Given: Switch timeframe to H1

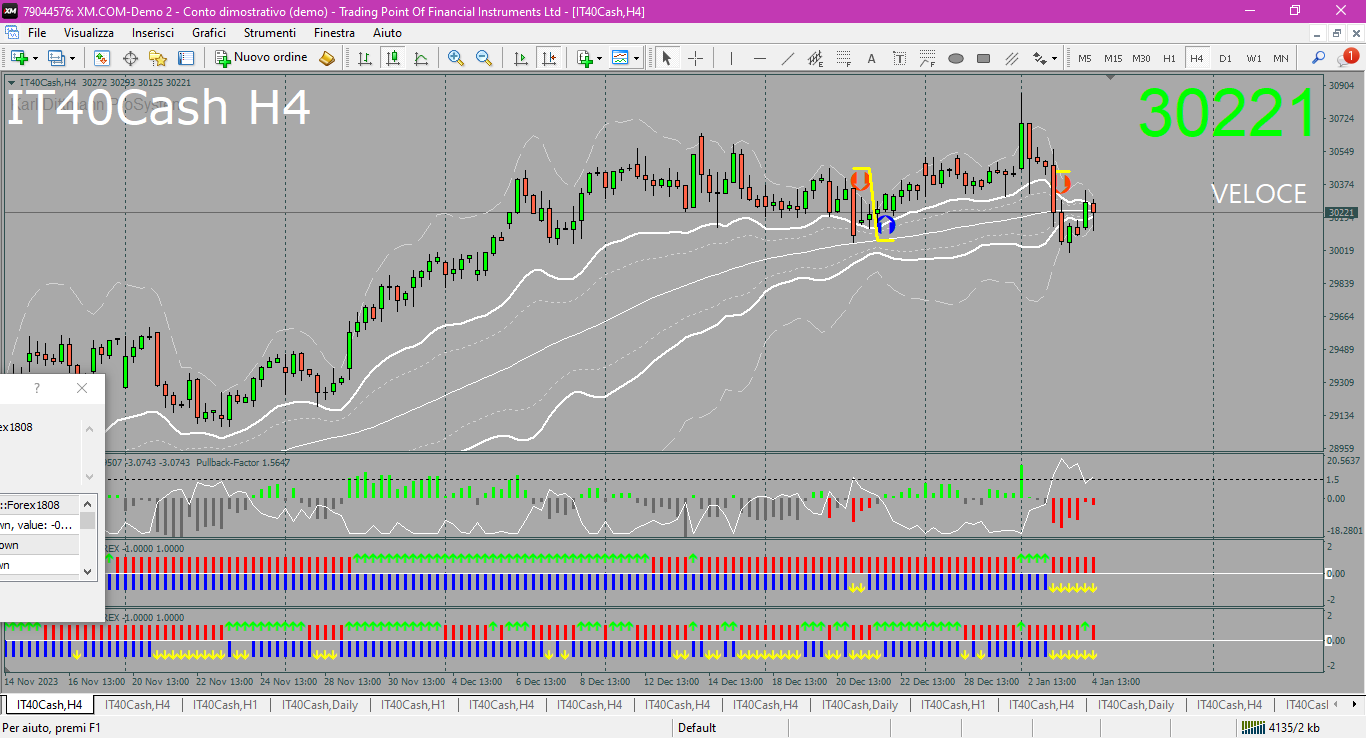Looking at the screenshot, I should pos(1169,58).
